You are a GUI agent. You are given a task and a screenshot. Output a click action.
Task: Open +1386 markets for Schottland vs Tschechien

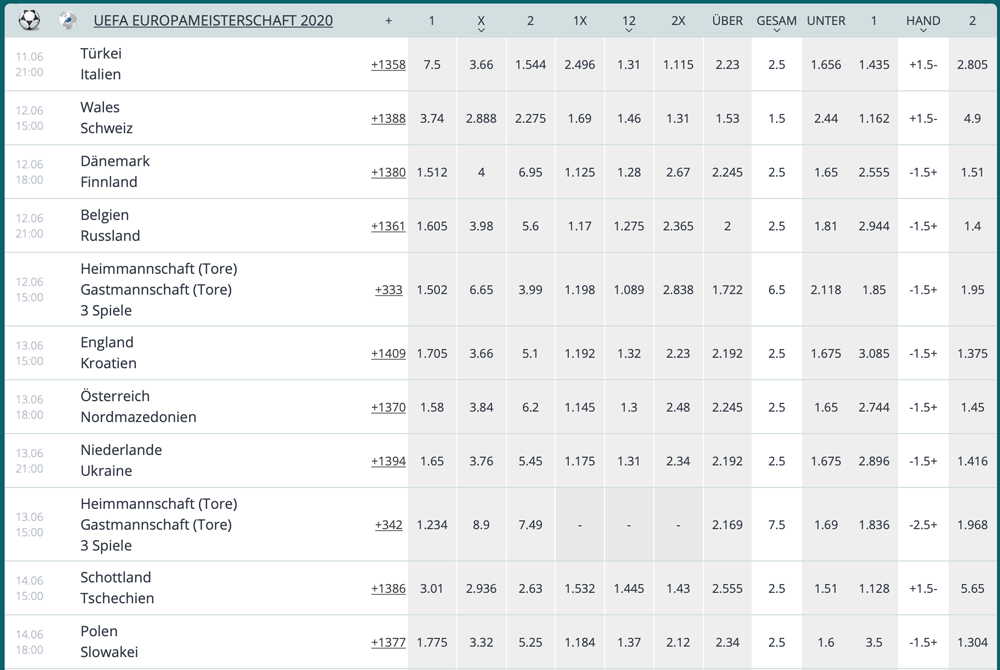(388, 589)
